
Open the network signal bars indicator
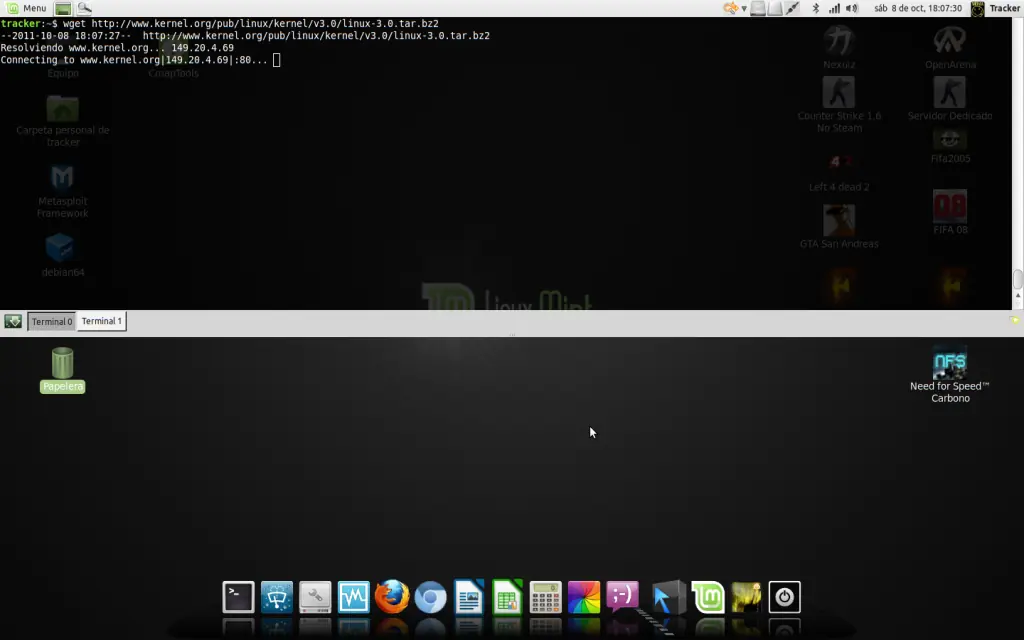tap(834, 8)
